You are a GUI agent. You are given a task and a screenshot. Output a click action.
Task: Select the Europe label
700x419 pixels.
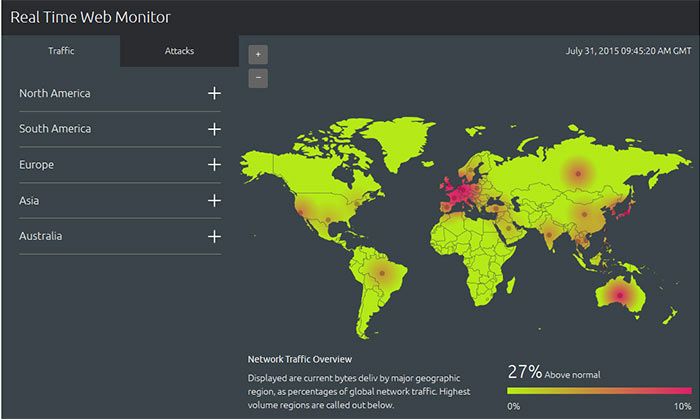pos(36,165)
